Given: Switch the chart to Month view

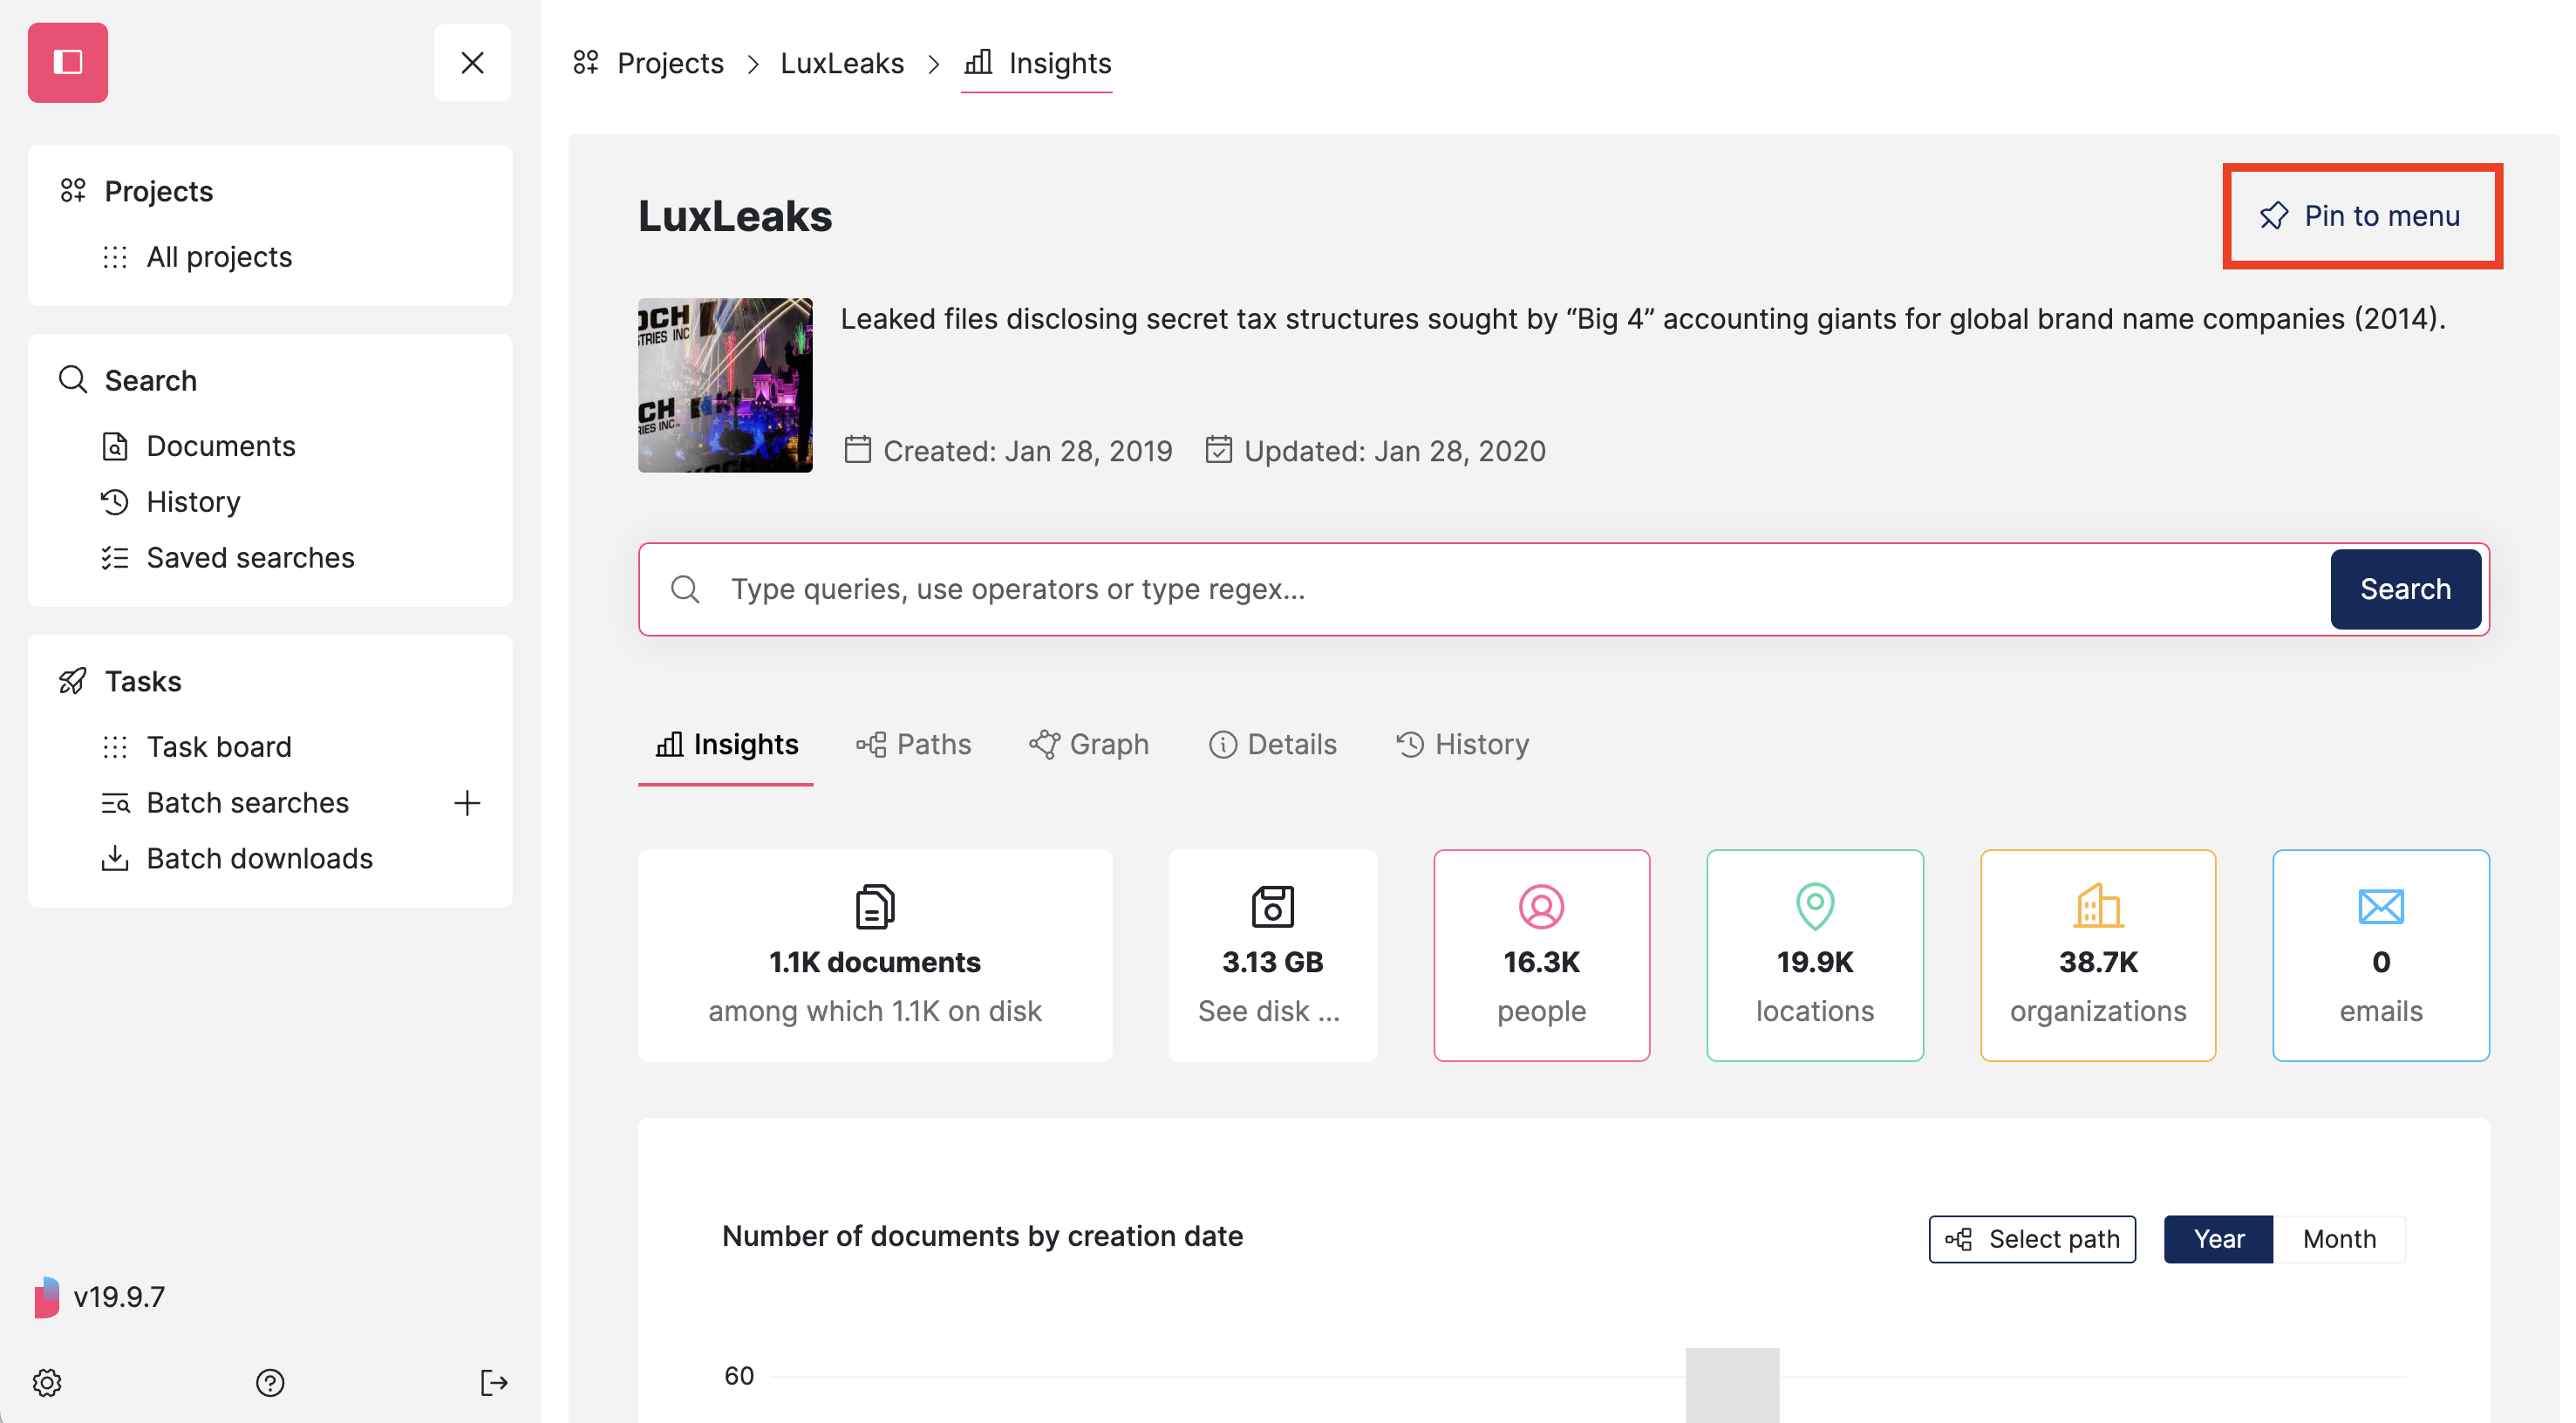Looking at the screenshot, I should [2339, 1239].
